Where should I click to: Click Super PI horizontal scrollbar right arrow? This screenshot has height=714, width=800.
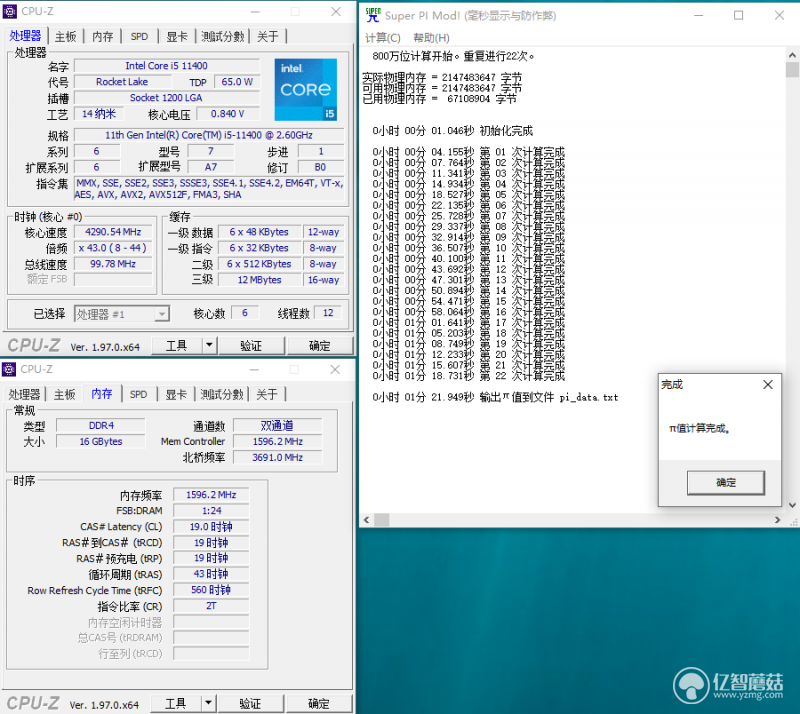click(x=778, y=520)
